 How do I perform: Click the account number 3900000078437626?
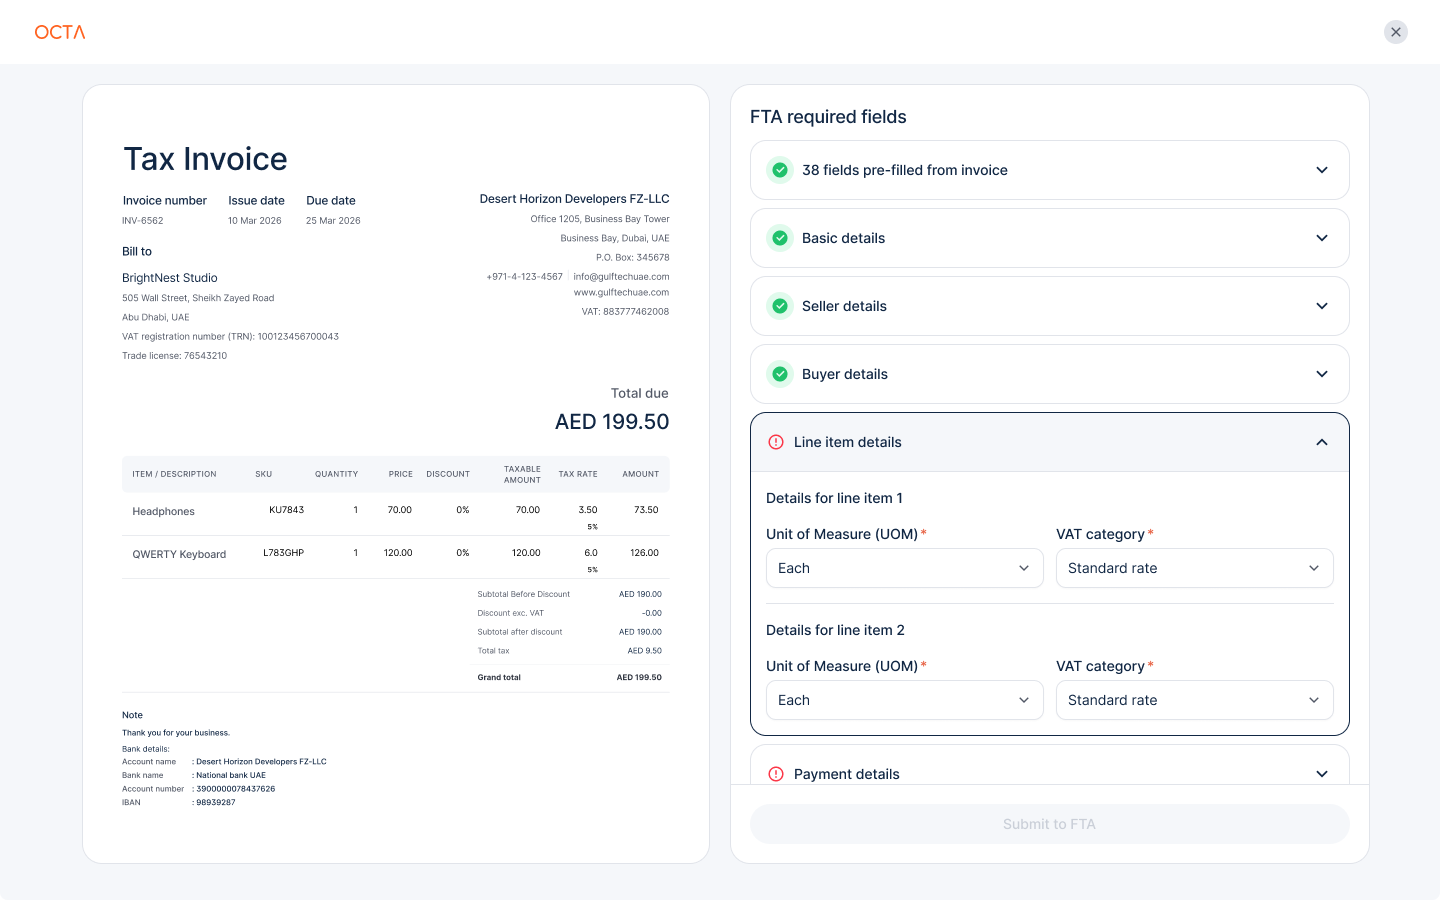[236, 789]
